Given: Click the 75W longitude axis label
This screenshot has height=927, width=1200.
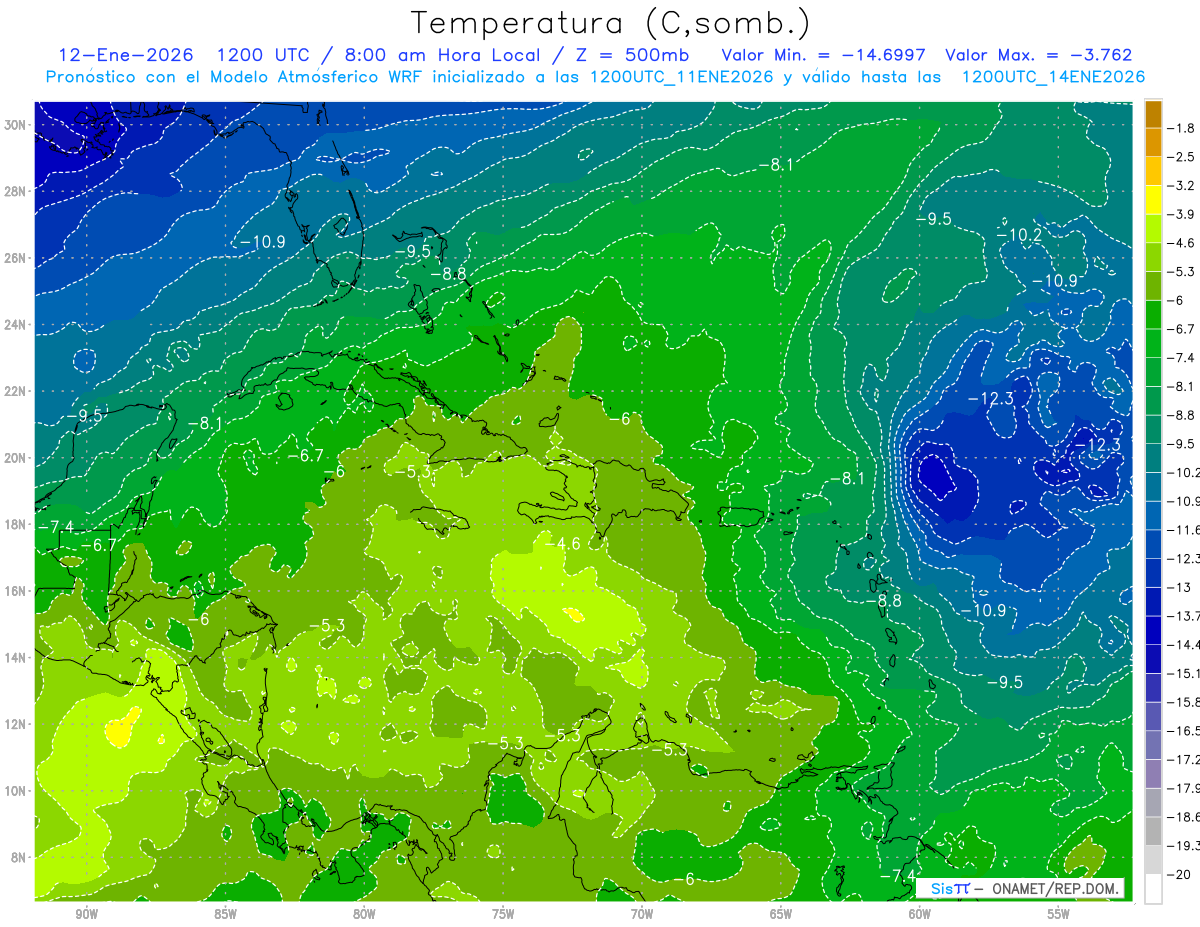Looking at the screenshot, I should pos(503,914).
